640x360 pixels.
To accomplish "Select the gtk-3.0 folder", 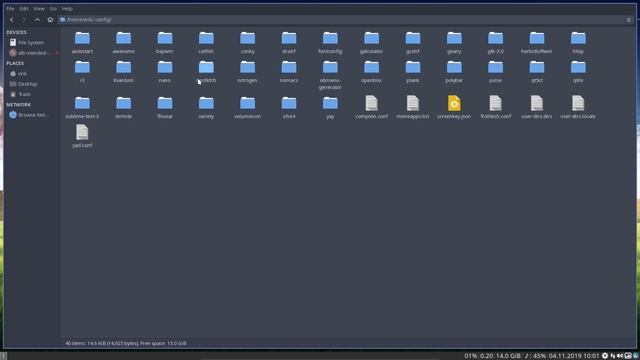I will click(x=496, y=42).
